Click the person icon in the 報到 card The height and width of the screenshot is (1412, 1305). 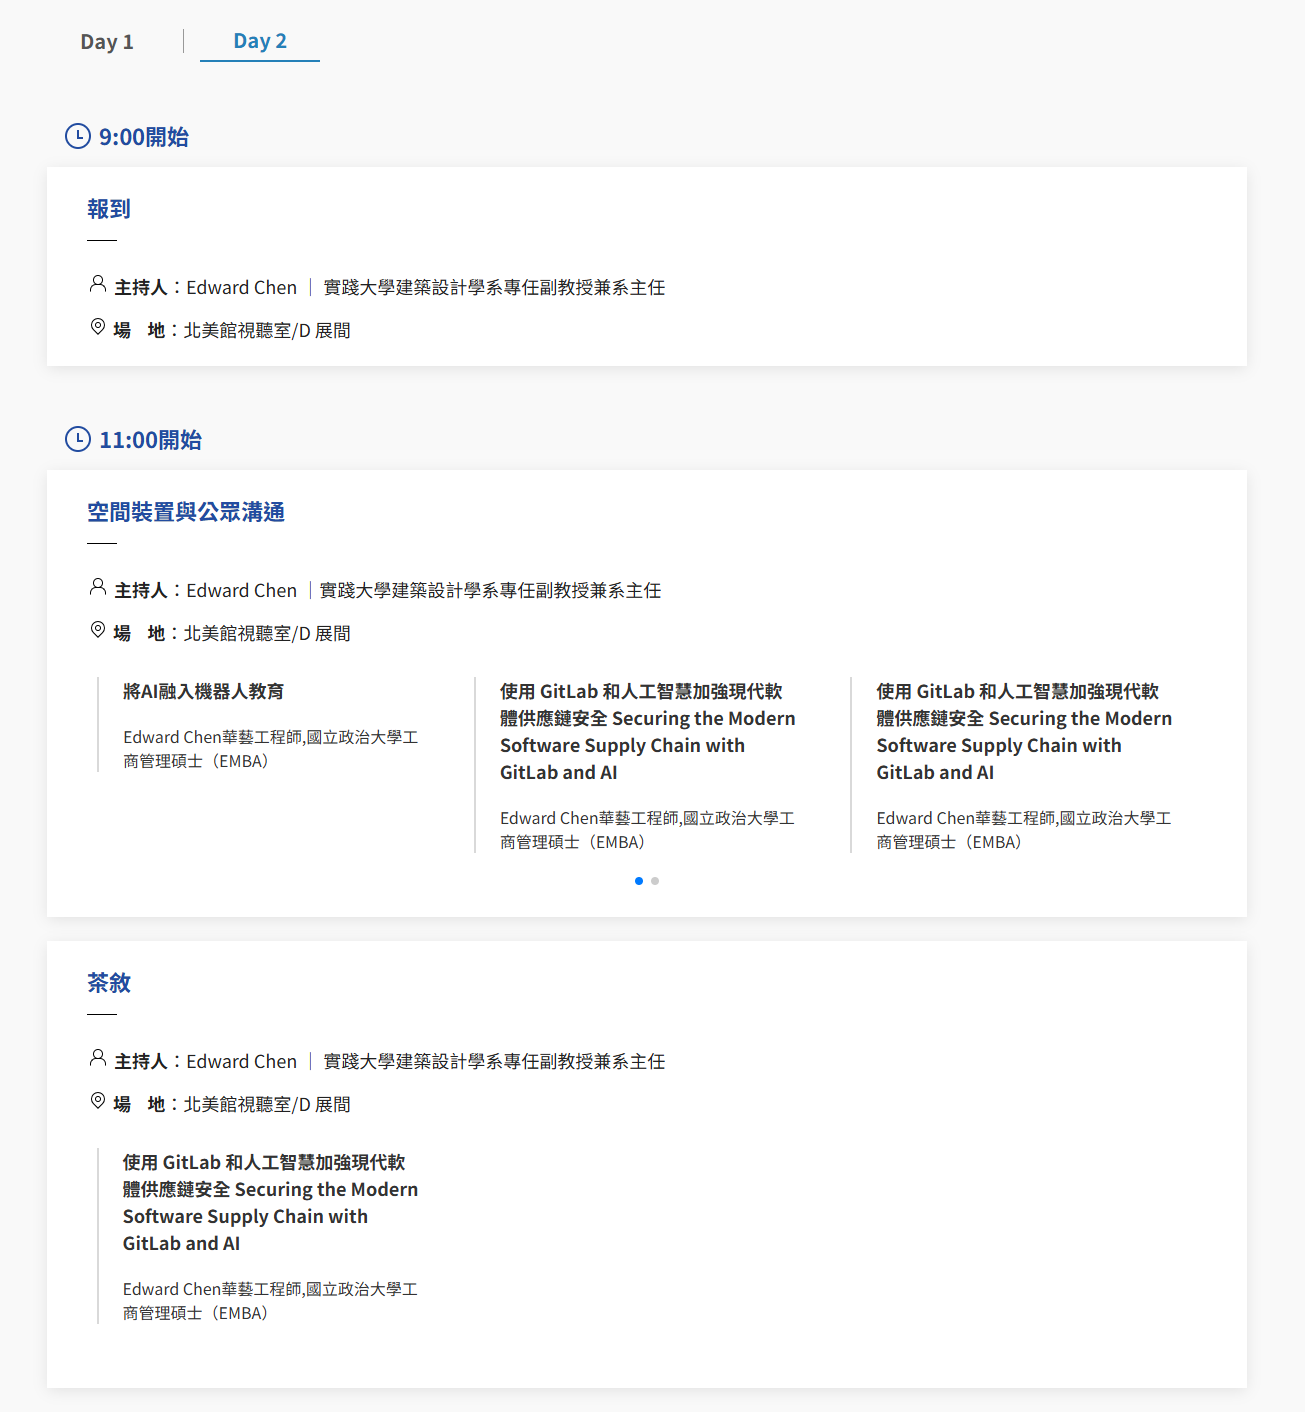coord(98,285)
